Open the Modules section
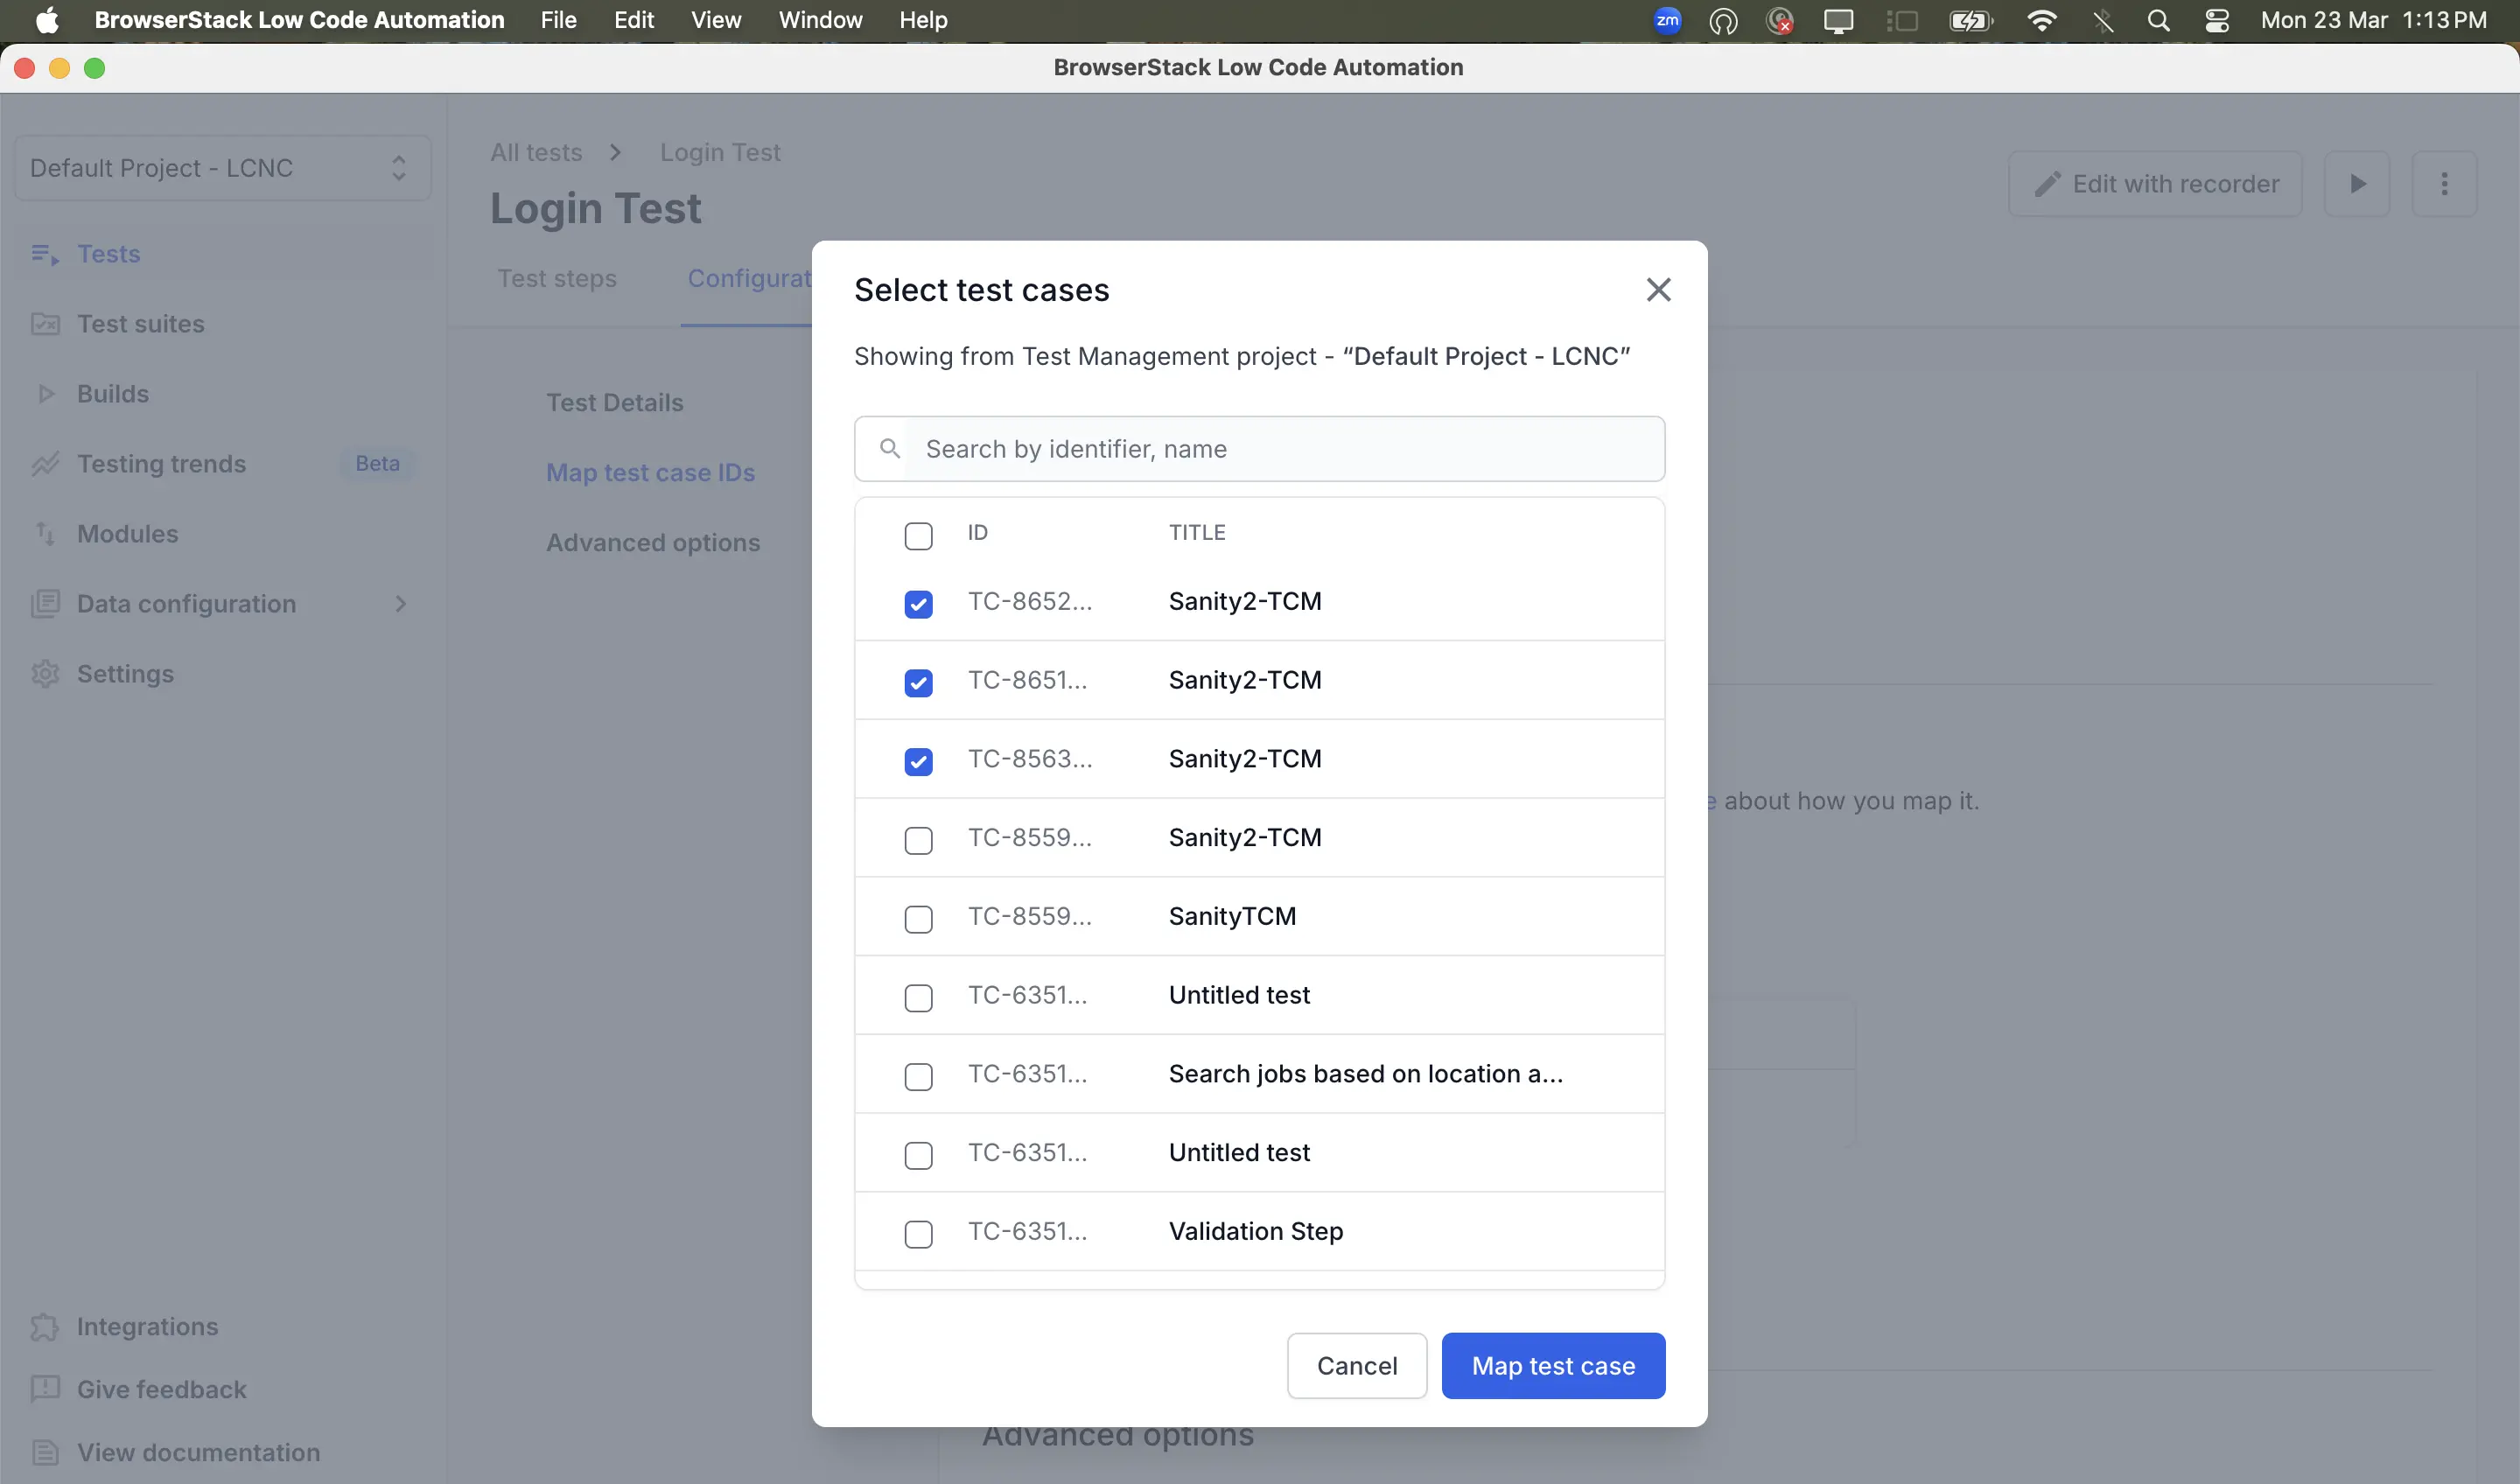Screen dimensions: 2520x1484 [128, 534]
